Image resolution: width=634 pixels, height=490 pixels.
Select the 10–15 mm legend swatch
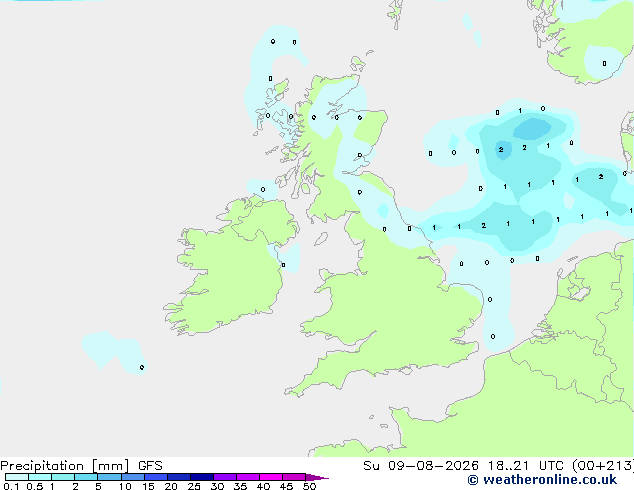pos(133,477)
